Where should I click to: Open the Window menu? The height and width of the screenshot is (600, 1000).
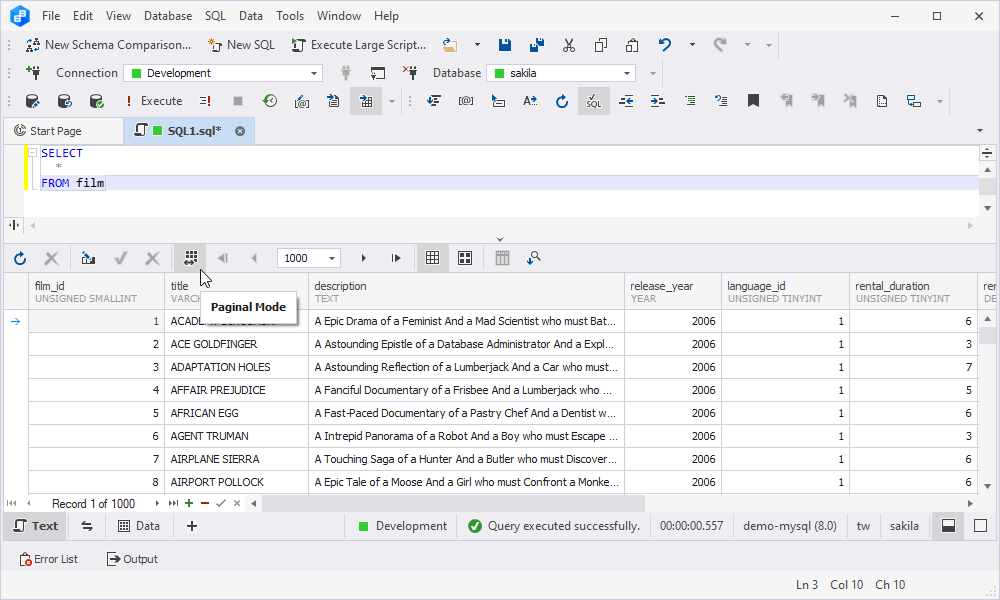point(339,16)
